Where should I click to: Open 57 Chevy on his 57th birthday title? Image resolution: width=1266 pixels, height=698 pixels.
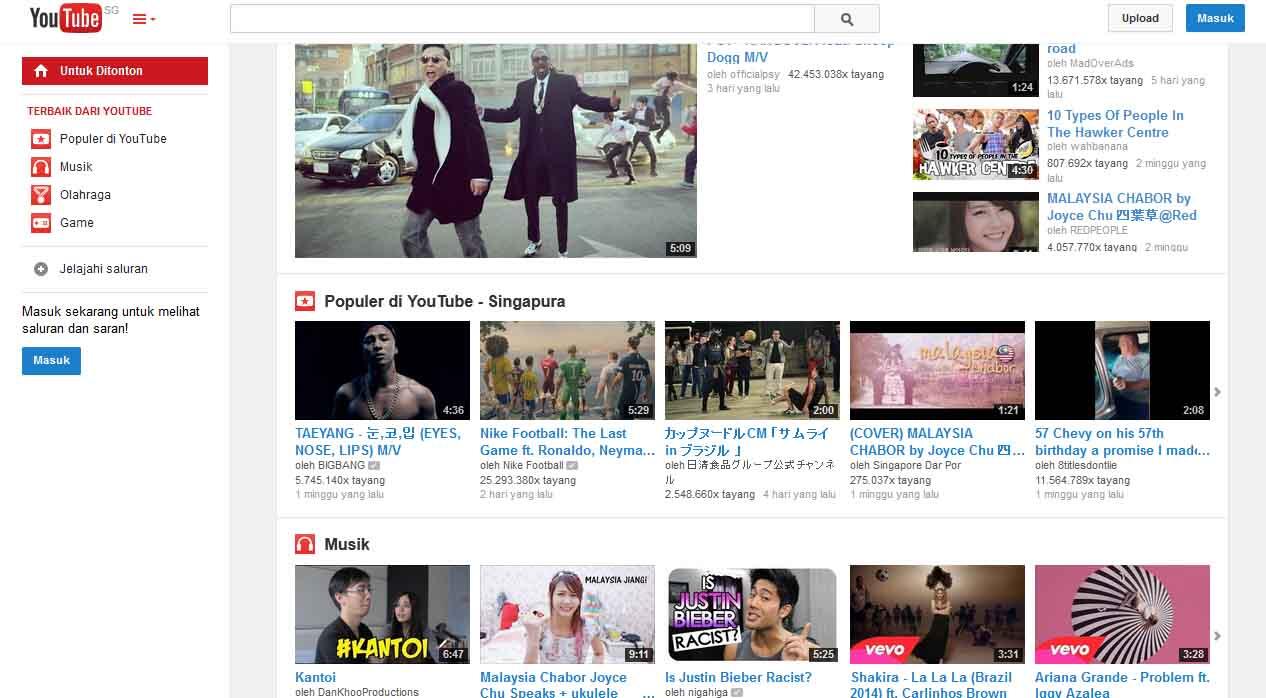(1122, 442)
